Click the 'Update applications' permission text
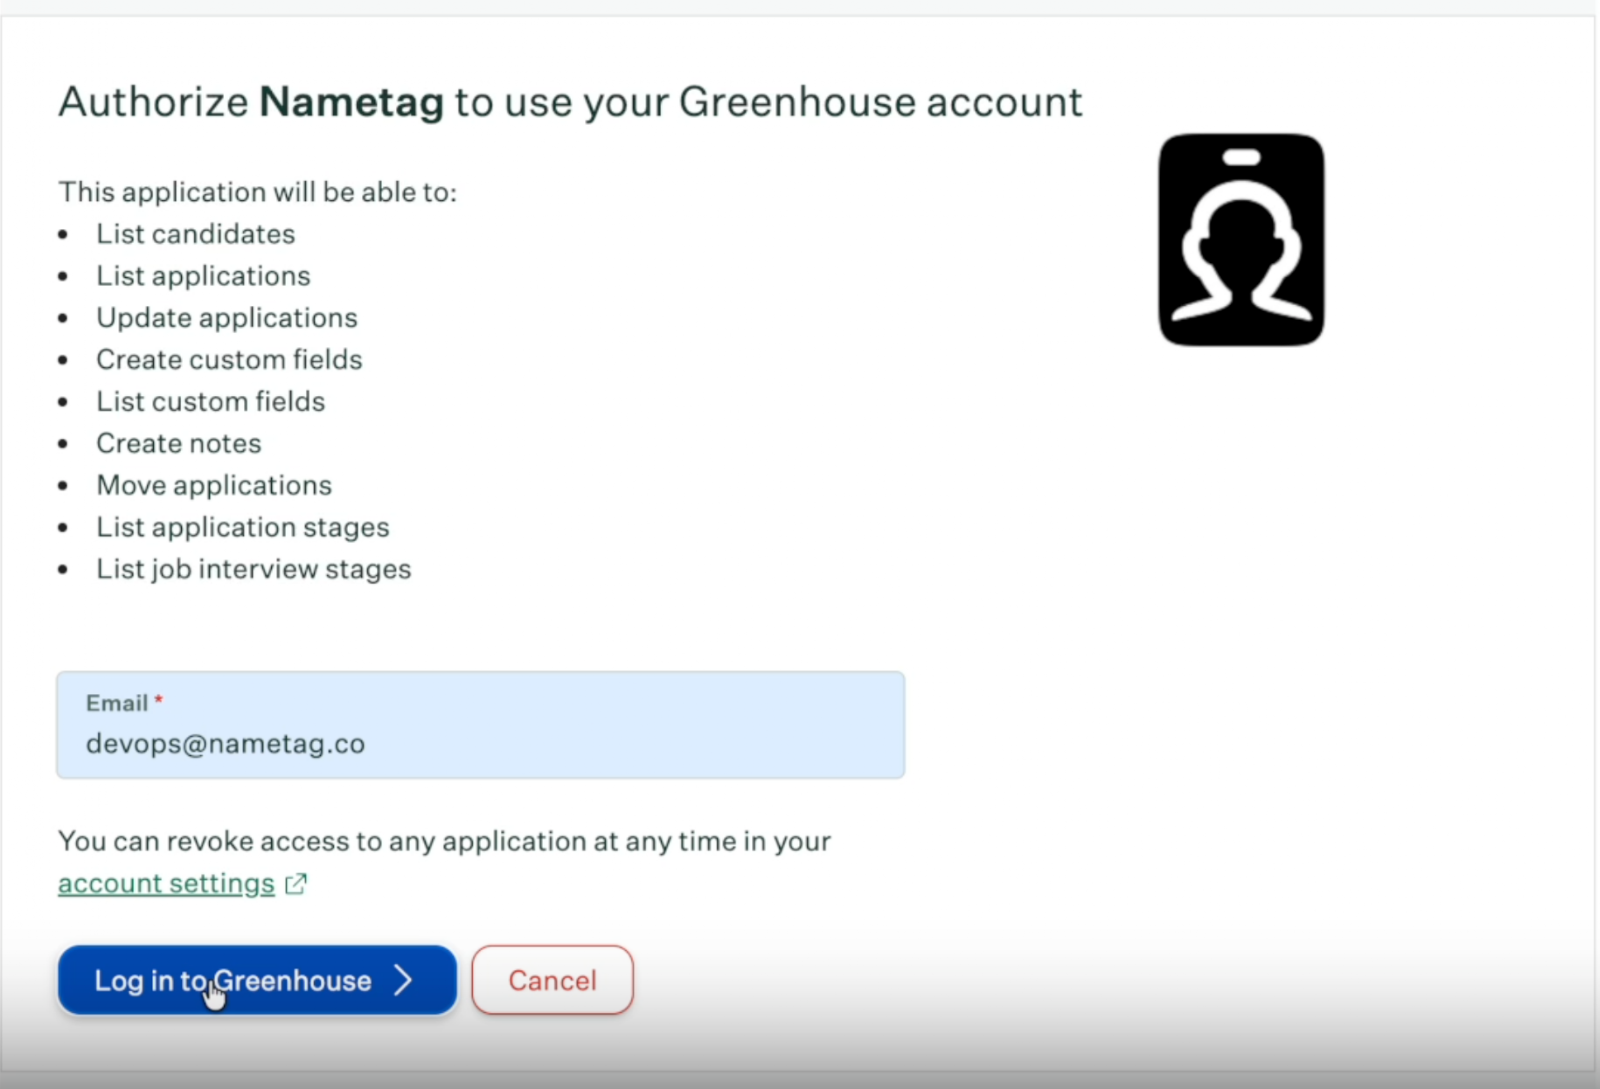 tap(227, 318)
